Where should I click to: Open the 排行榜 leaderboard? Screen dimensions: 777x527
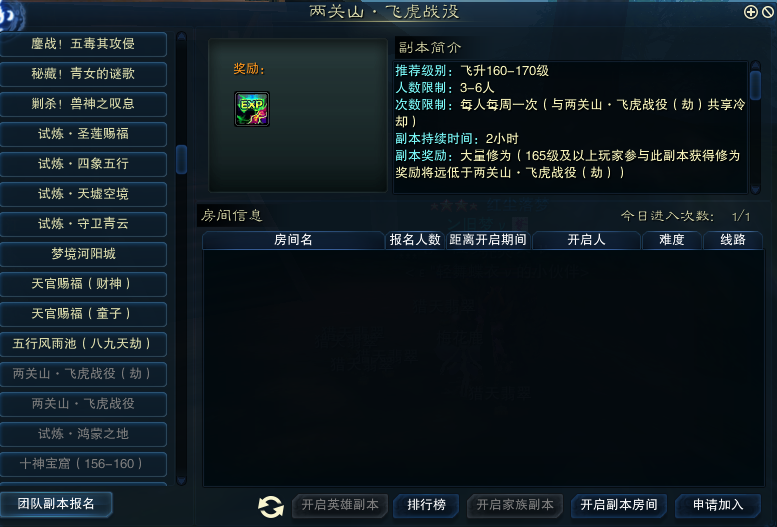pyautogui.click(x=426, y=505)
